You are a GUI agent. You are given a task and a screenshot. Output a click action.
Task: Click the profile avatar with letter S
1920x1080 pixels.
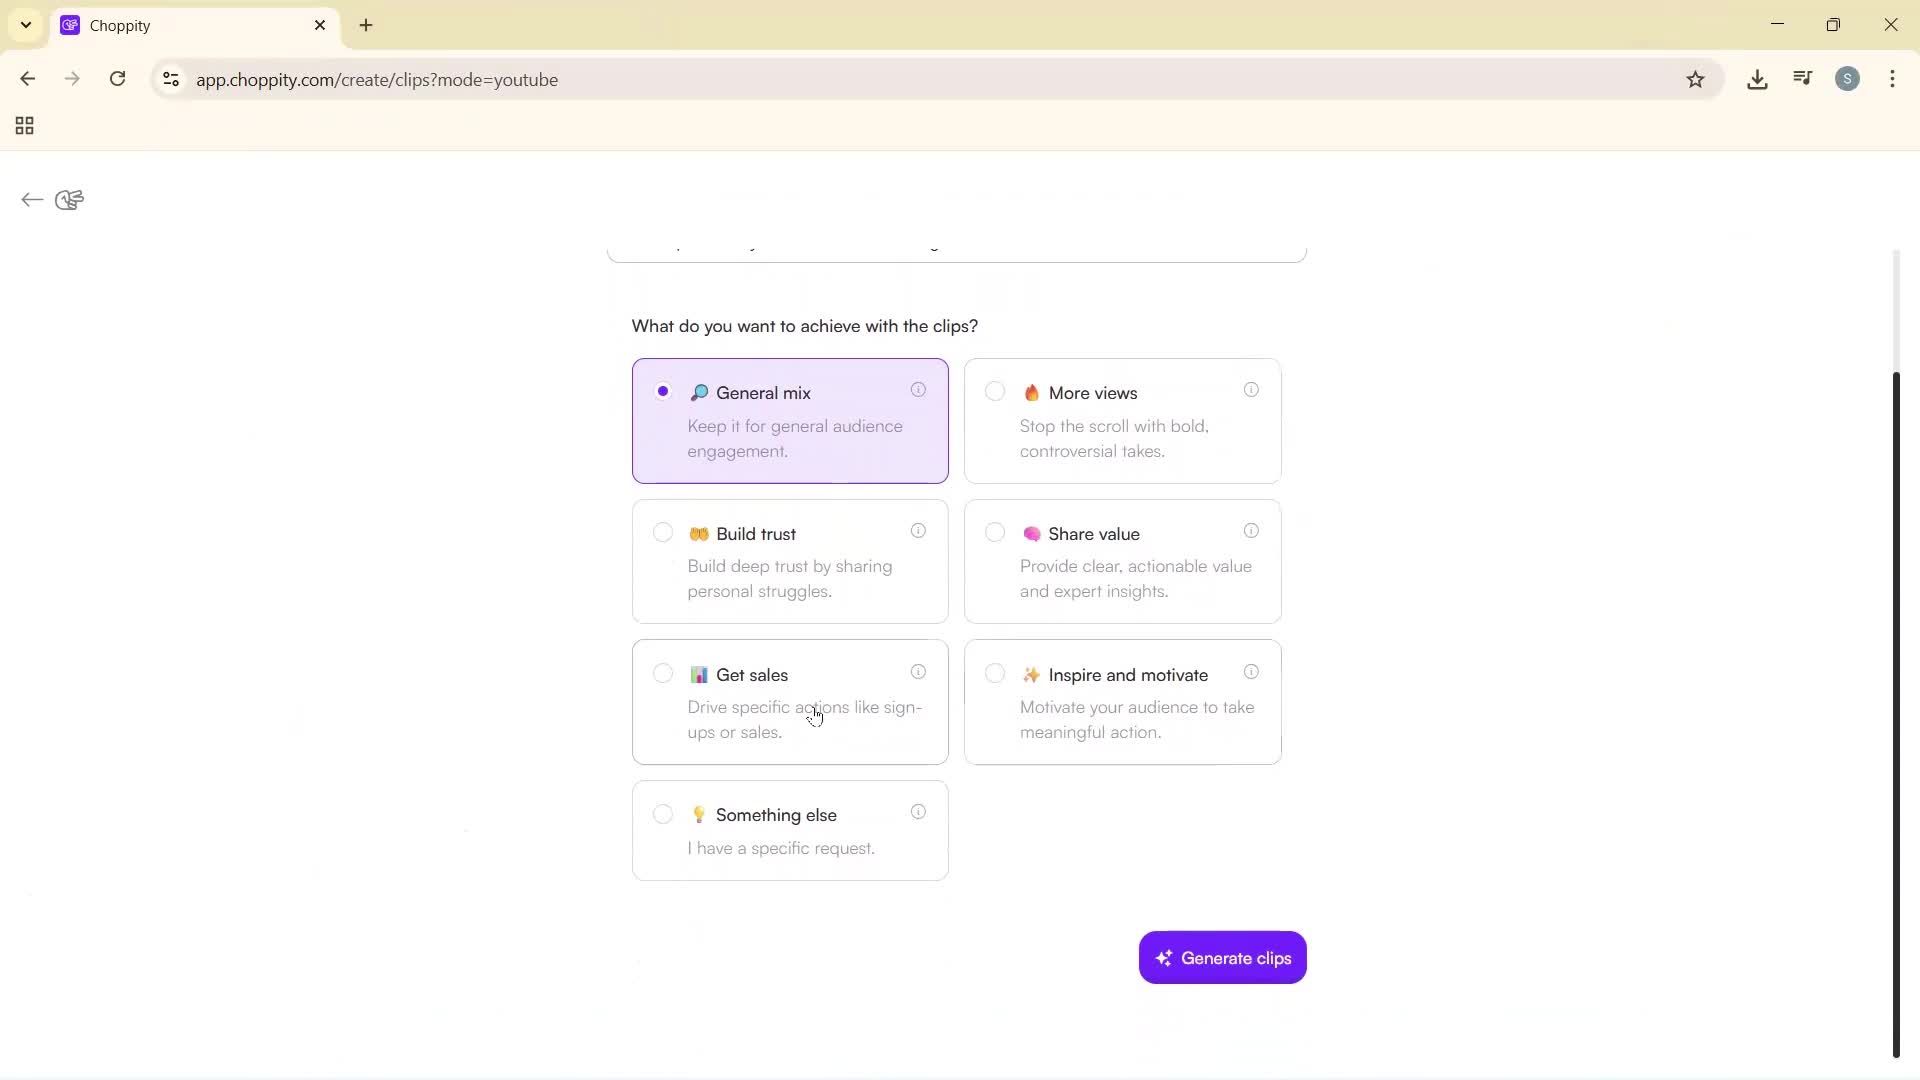[1848, 79]
